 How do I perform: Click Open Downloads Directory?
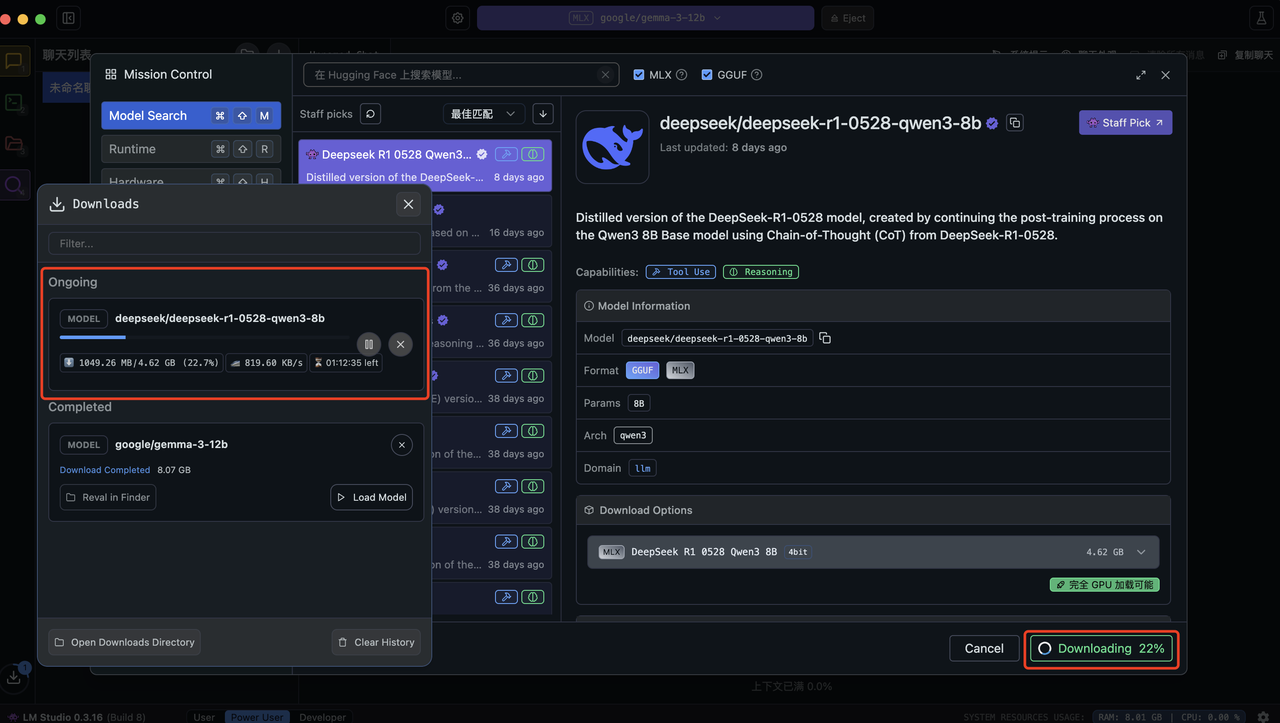click(124, 642)
